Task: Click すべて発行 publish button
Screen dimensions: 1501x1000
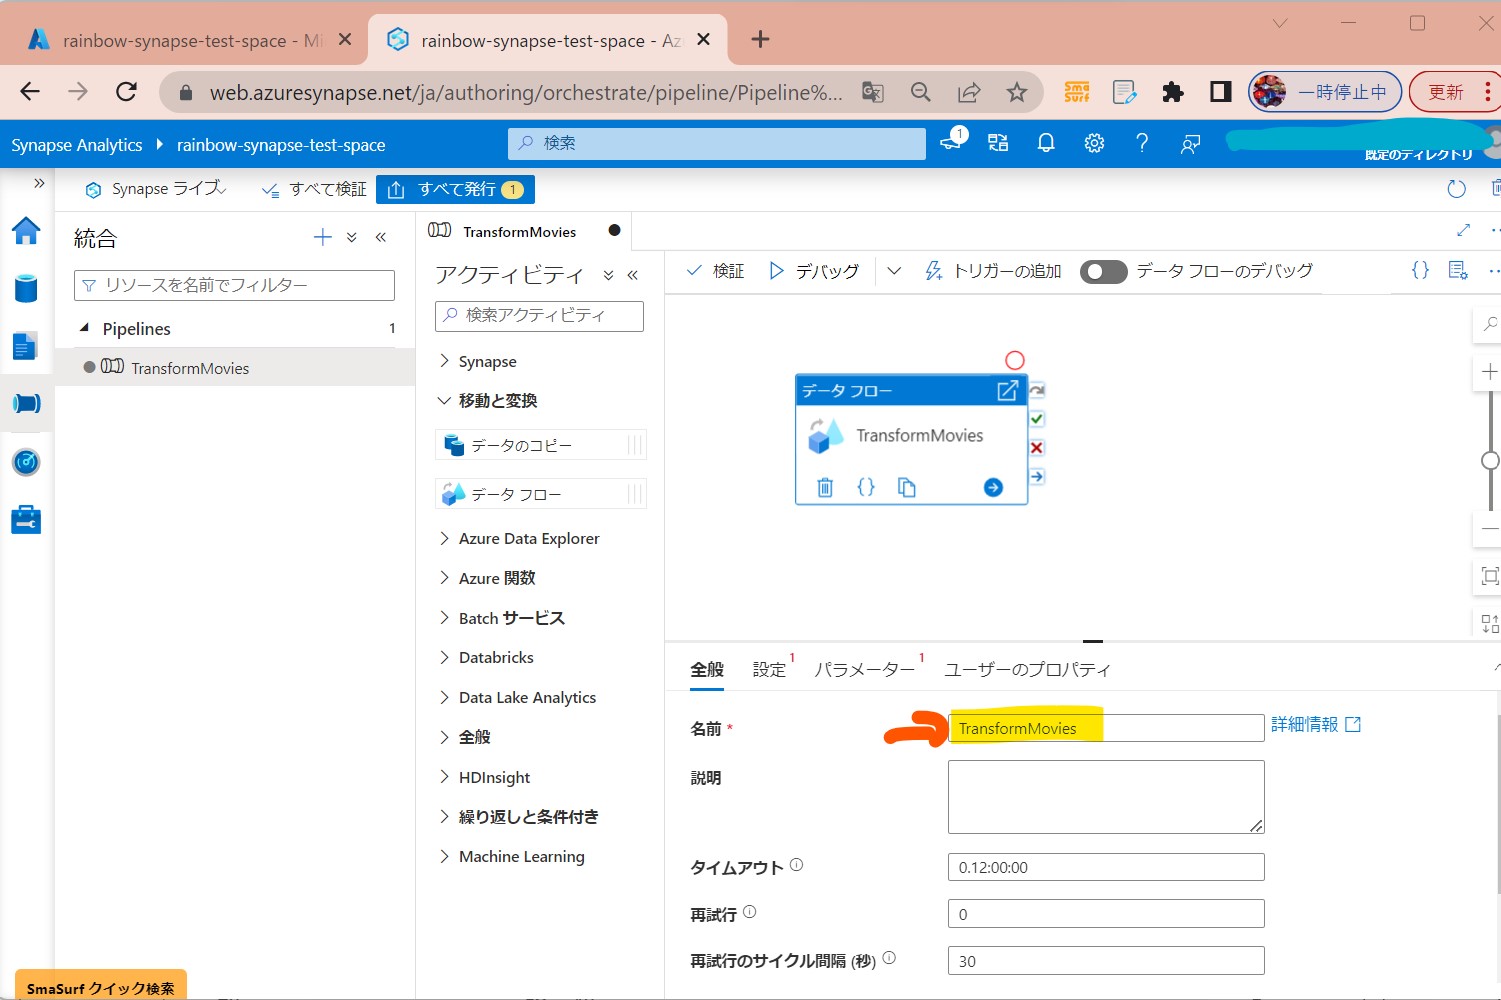Action: (x=455, y=189)
